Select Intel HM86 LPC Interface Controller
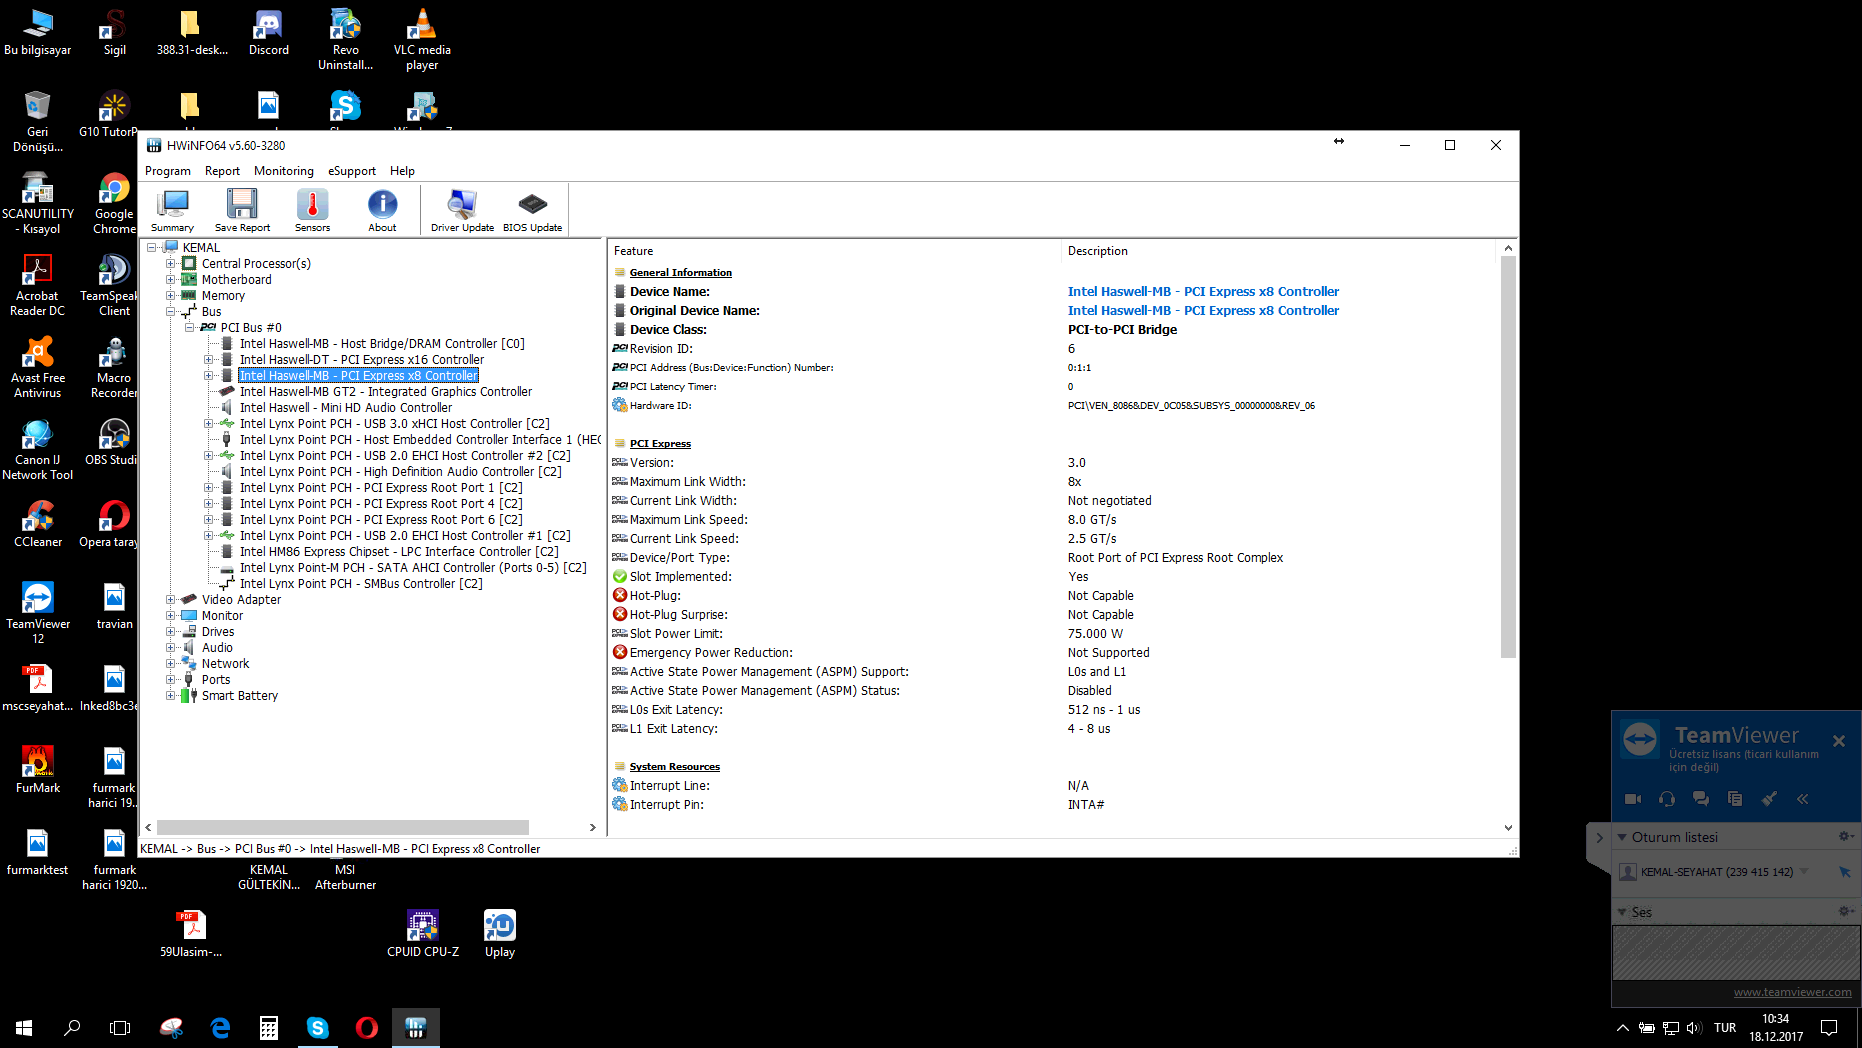Image resolution: width=1862 pixels, height=1048 pixels. (399, 552)
